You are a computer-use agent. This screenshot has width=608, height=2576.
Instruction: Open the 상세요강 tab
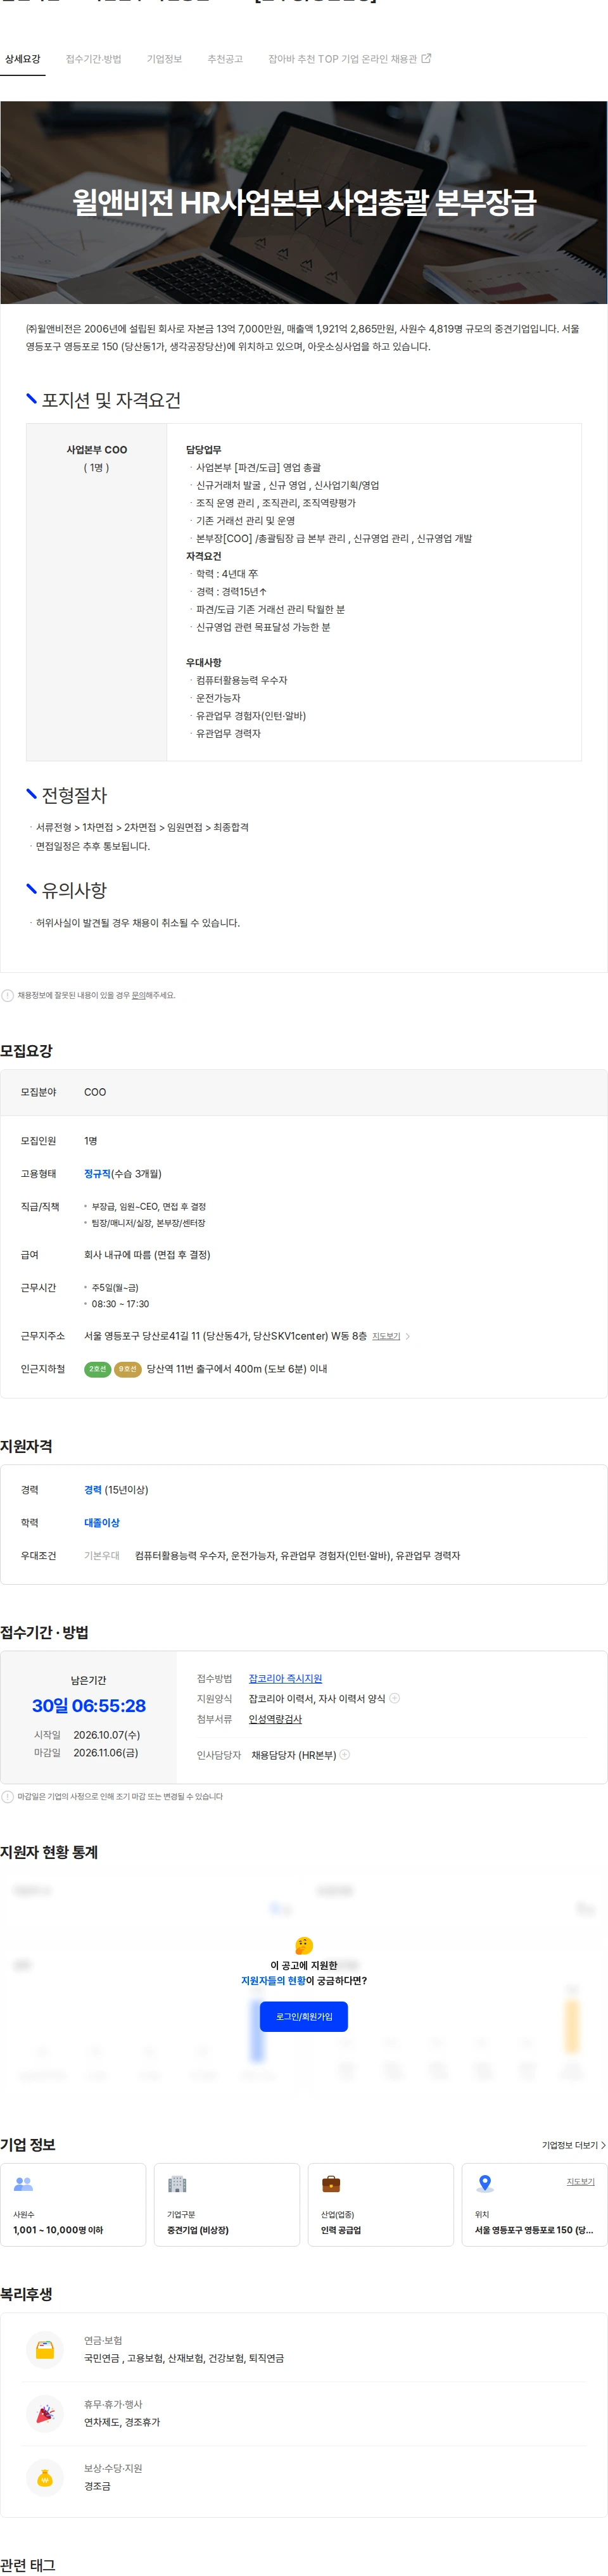[22, 59]
